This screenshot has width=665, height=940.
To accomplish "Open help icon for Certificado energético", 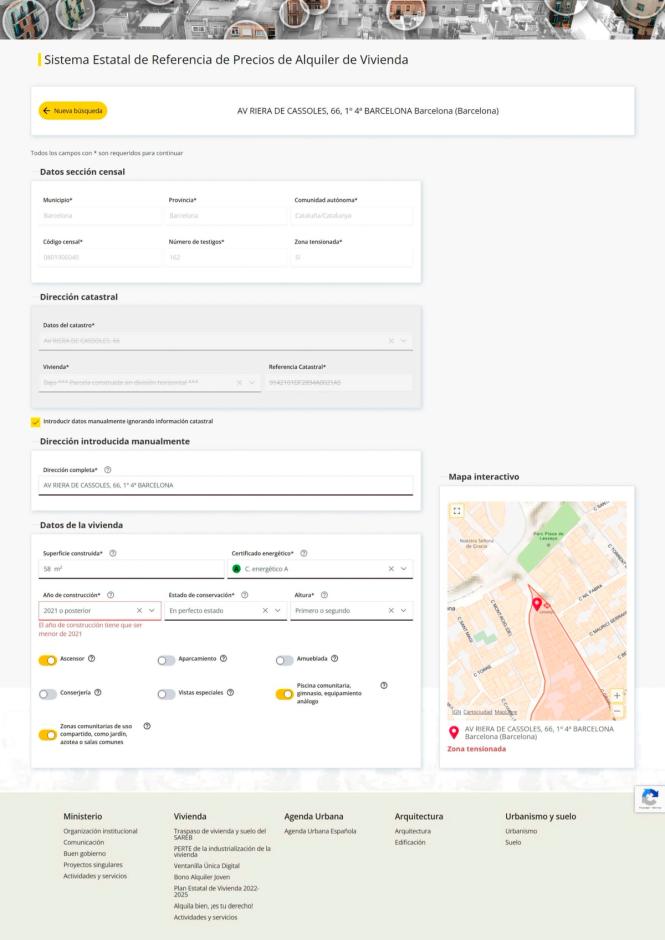I will (x=303, y=553).
